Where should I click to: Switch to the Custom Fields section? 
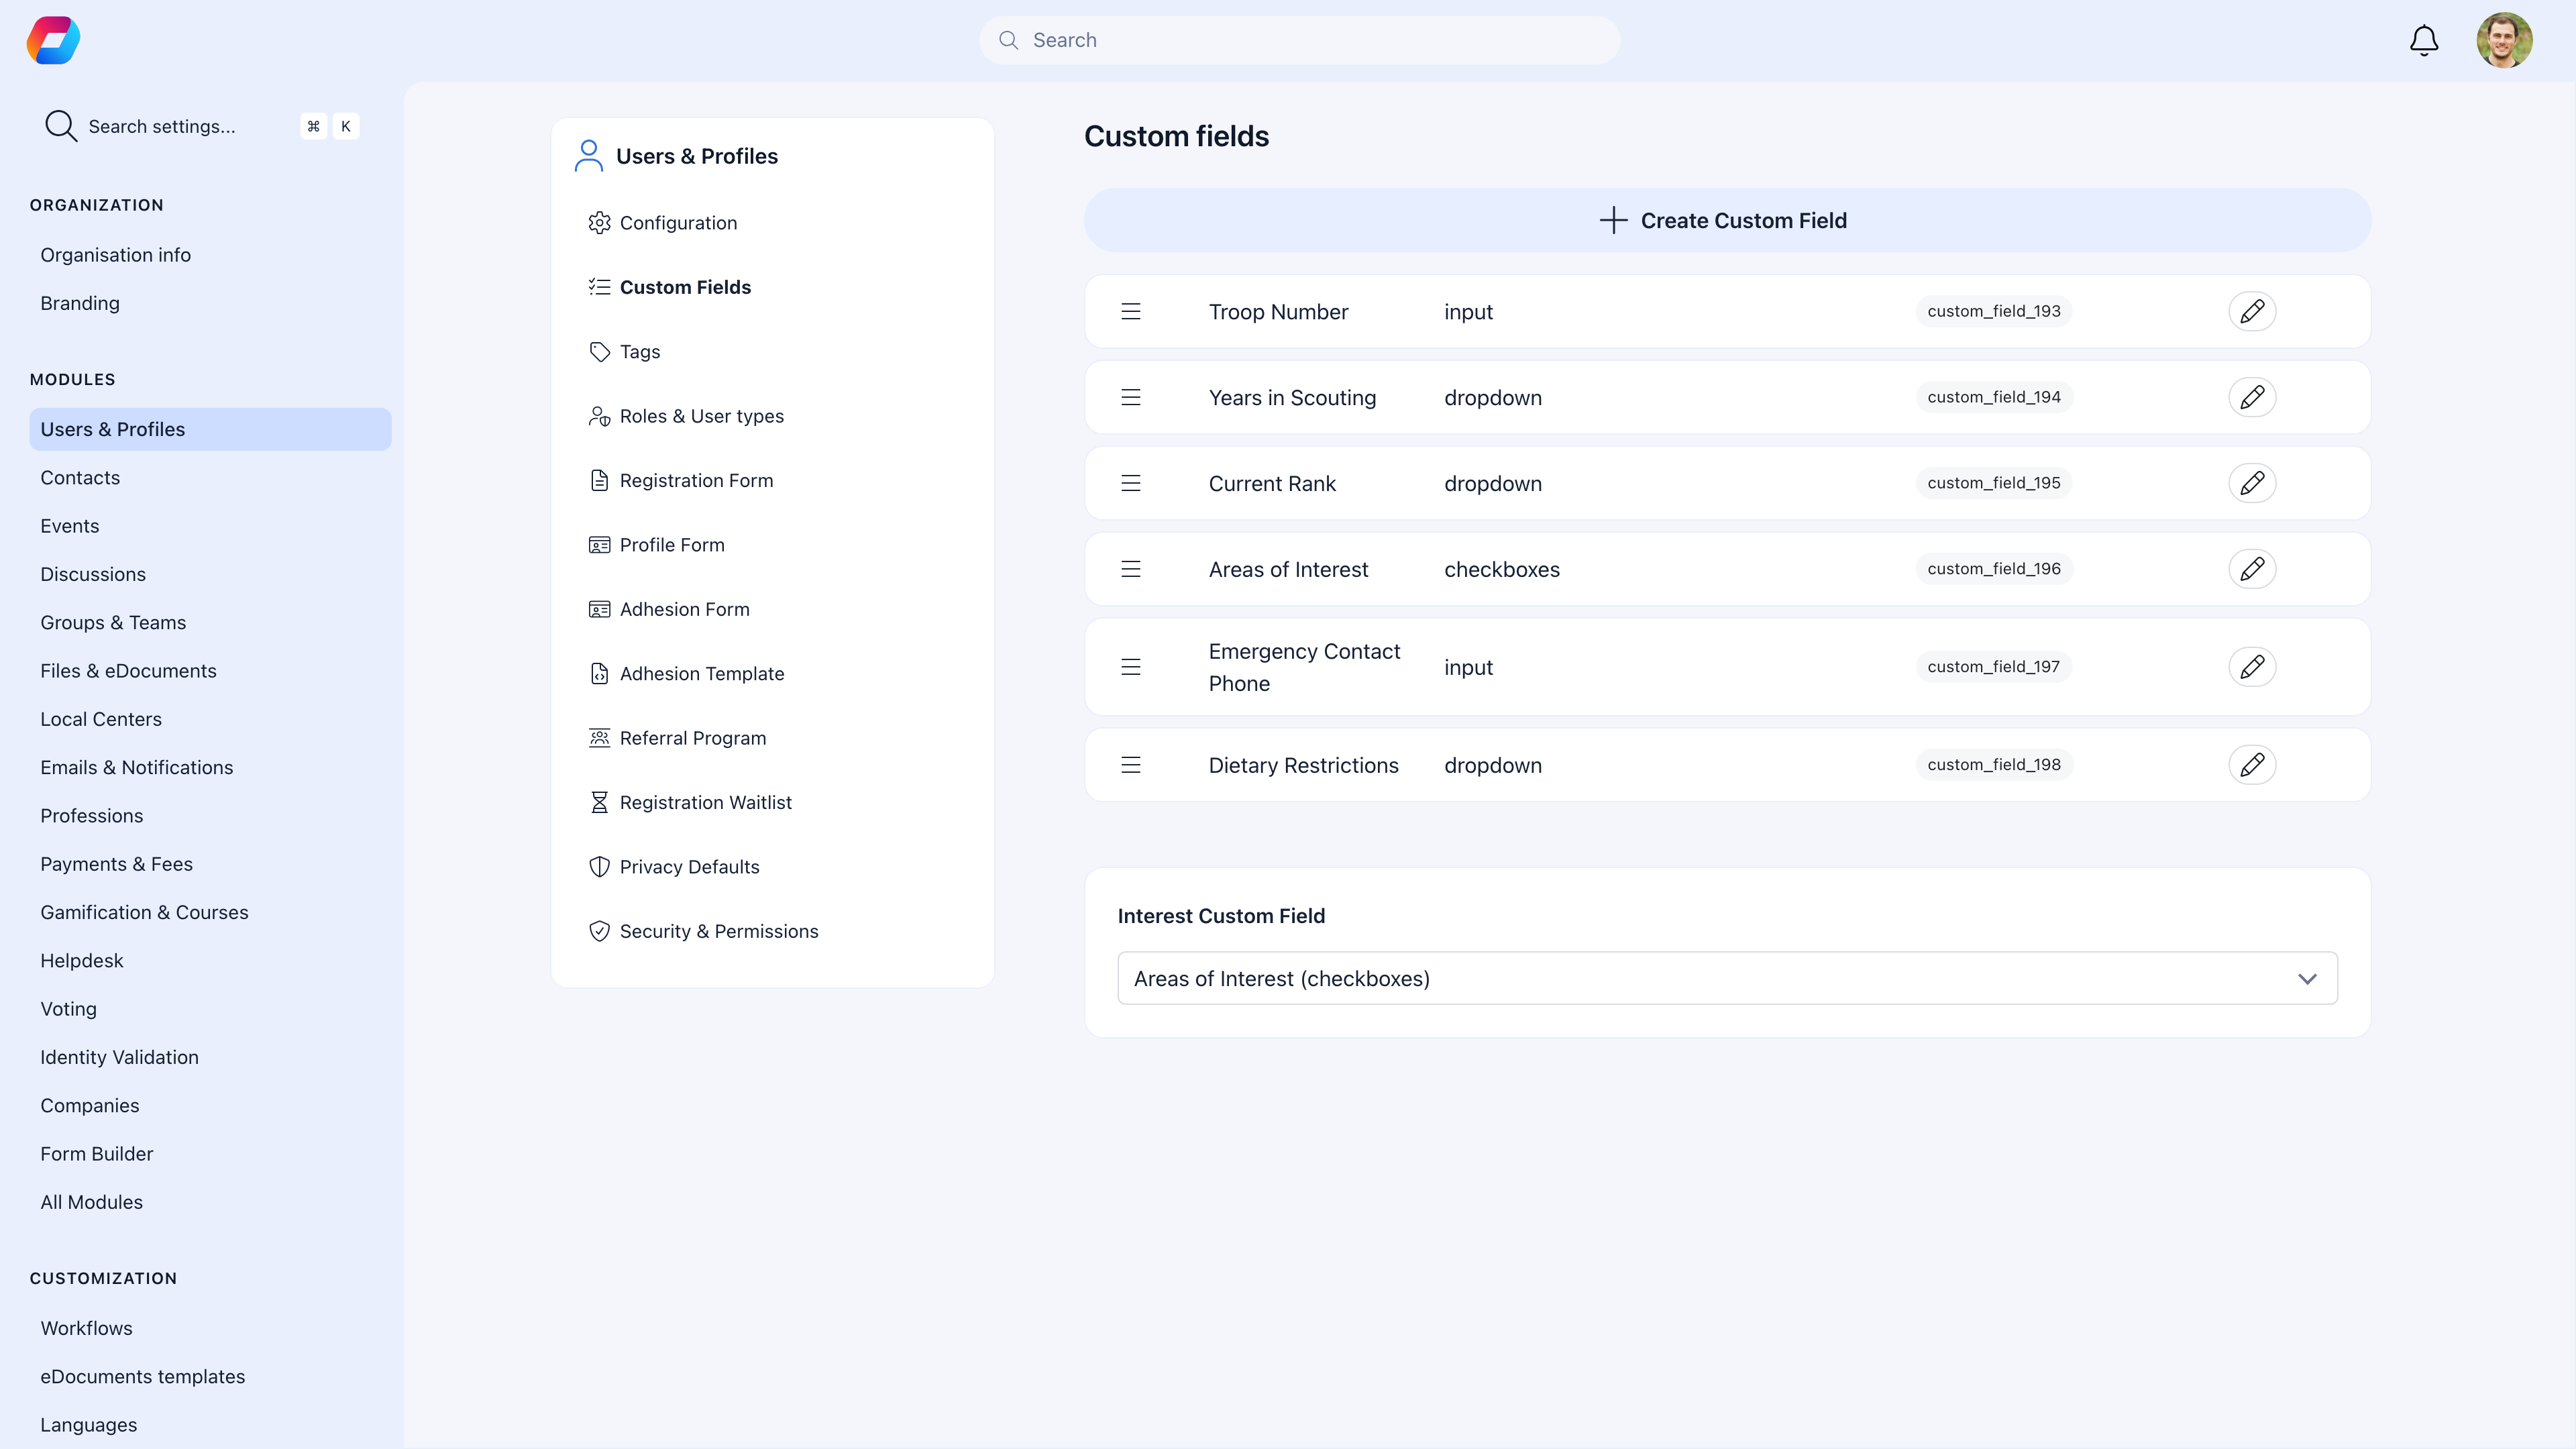686,287
